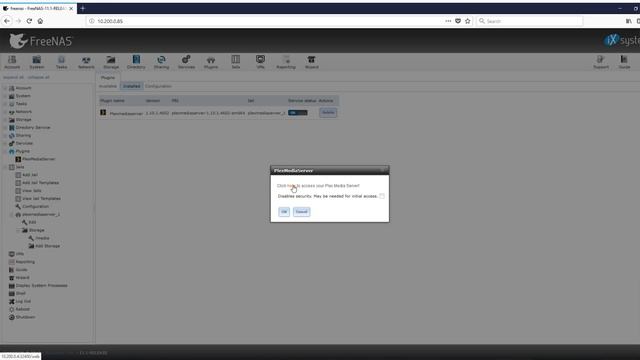Tick the Disables security checkbox
This screenshot has width=640, height=360.
pyautogui.click(x=382, y=196)
